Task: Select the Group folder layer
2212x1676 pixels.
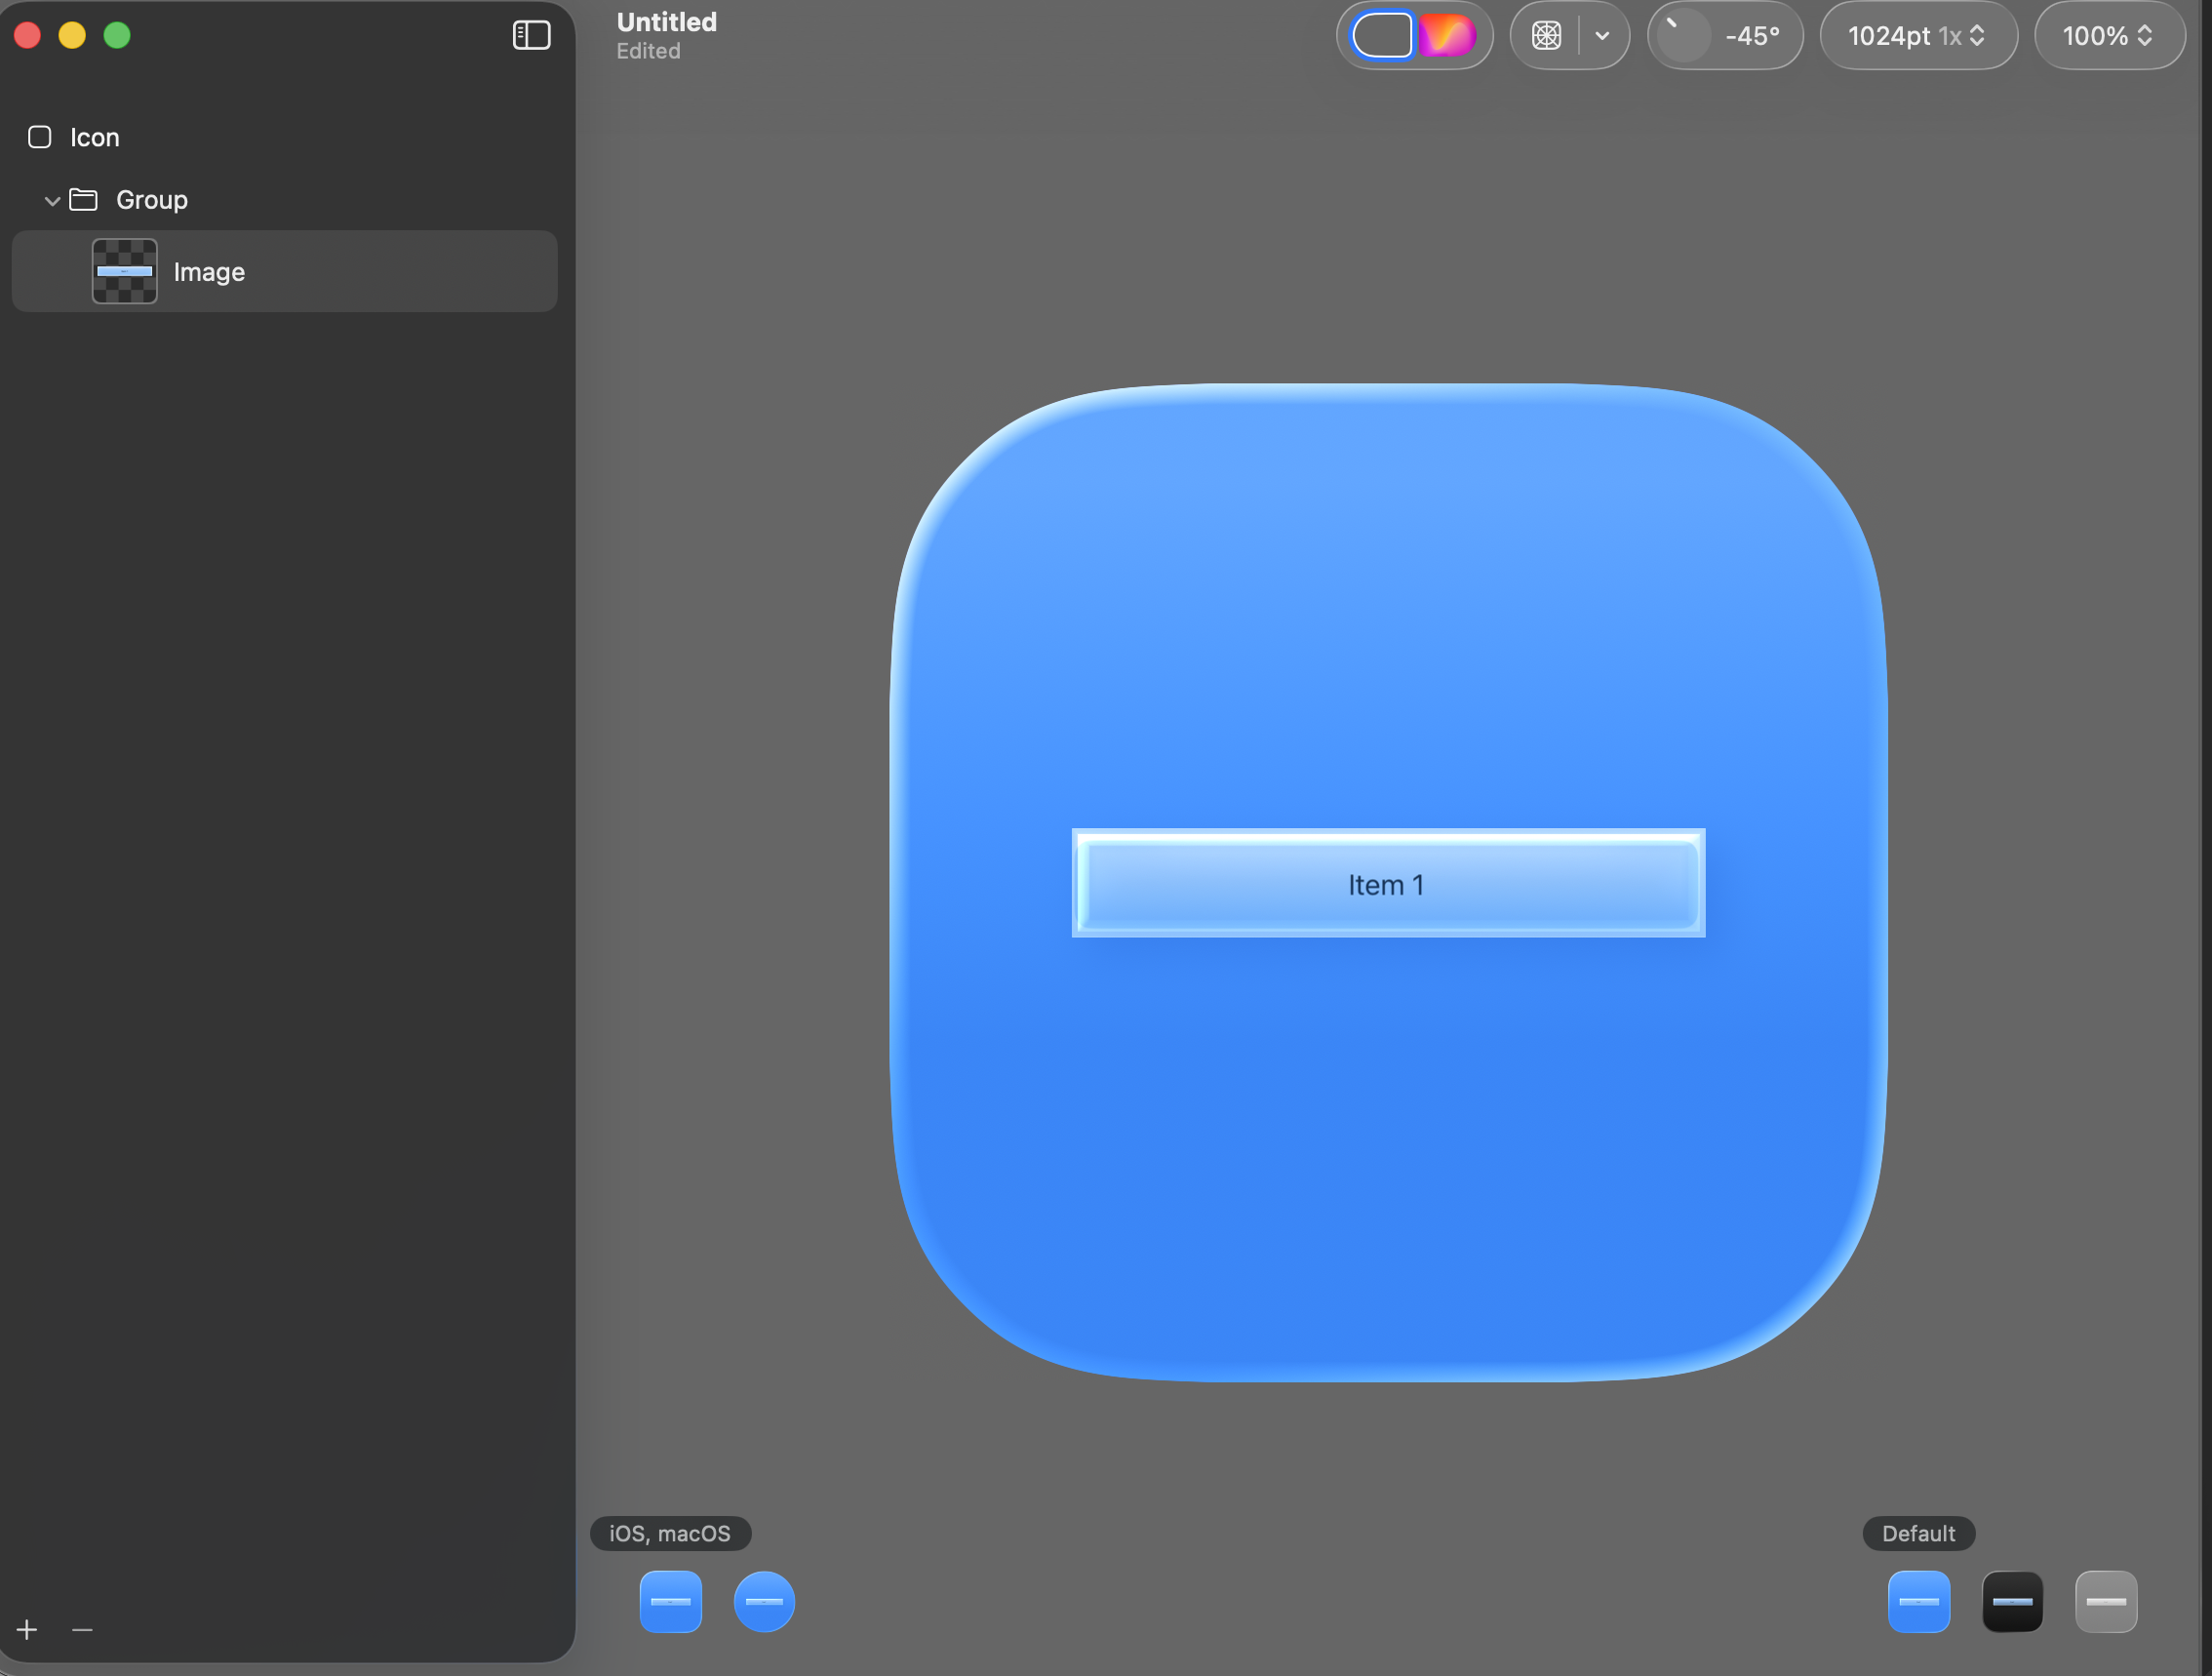Action: 151,200
